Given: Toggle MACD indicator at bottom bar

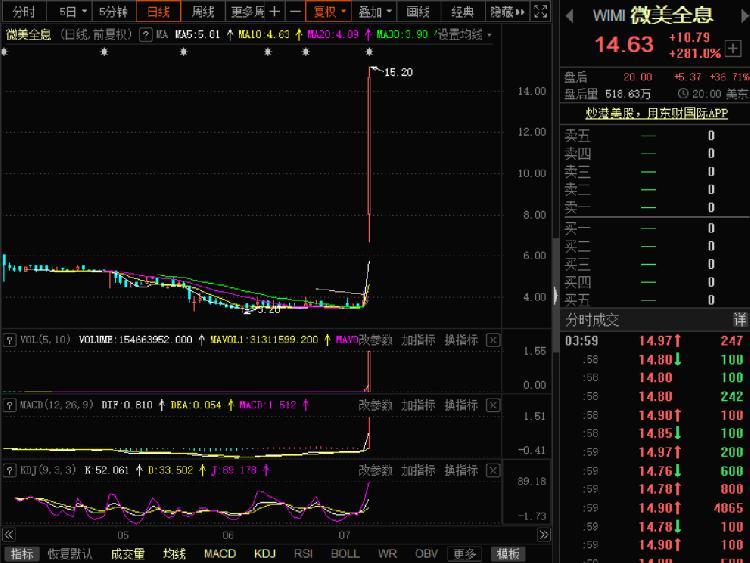Looking at the screenshot, I should (220, 554).
